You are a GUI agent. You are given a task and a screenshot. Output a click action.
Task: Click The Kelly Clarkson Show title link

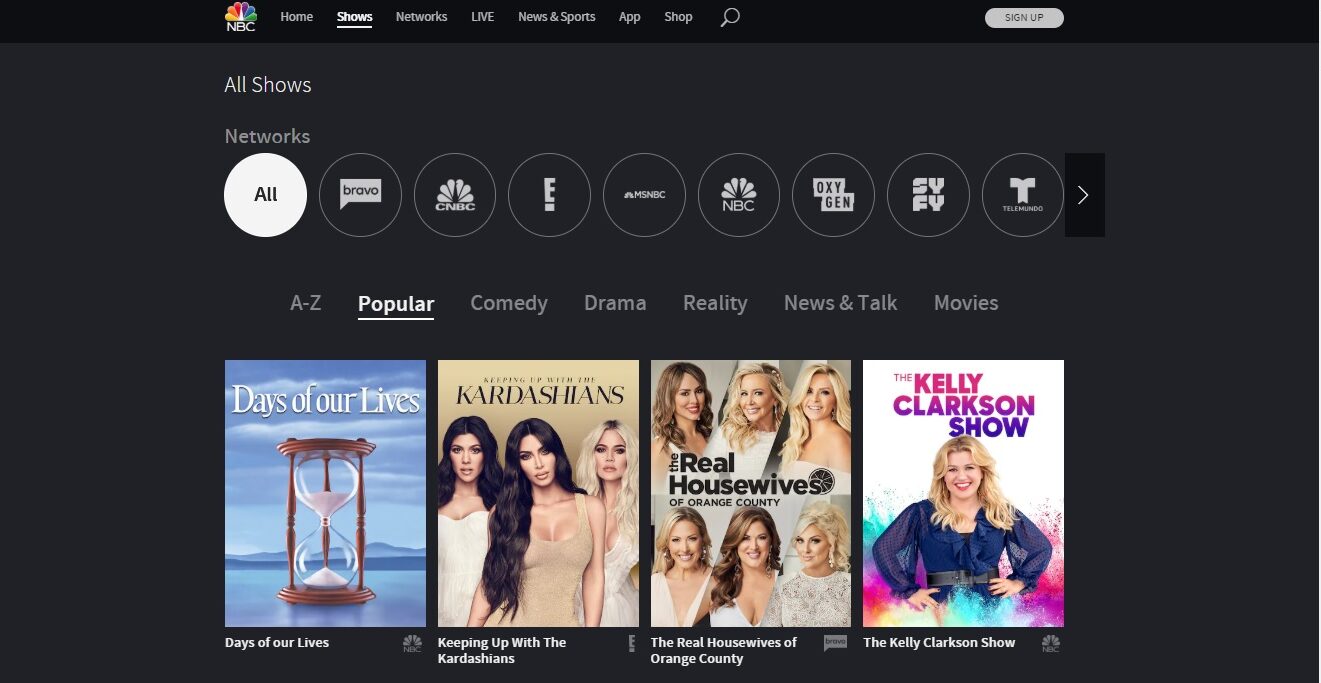click(x=939, y=643)
